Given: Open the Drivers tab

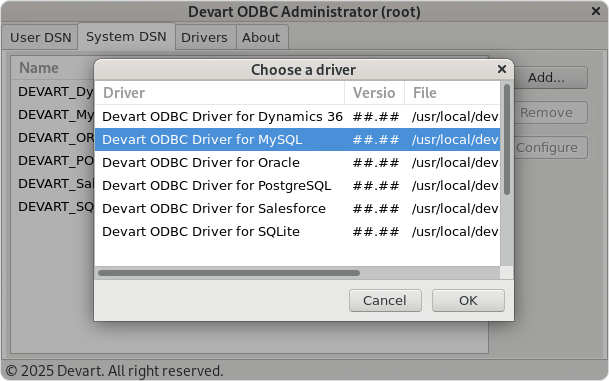Looking at the screenshot, I should pos(205,38).
